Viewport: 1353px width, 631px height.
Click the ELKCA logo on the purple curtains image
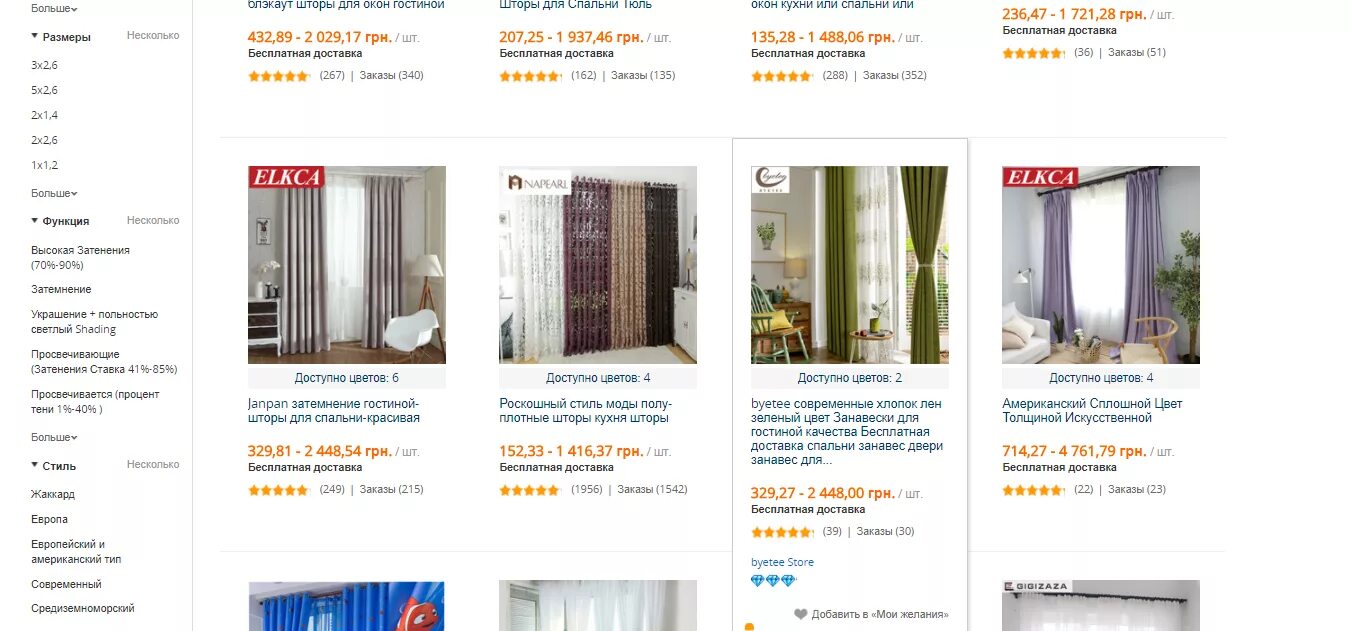pos(1040,177)
